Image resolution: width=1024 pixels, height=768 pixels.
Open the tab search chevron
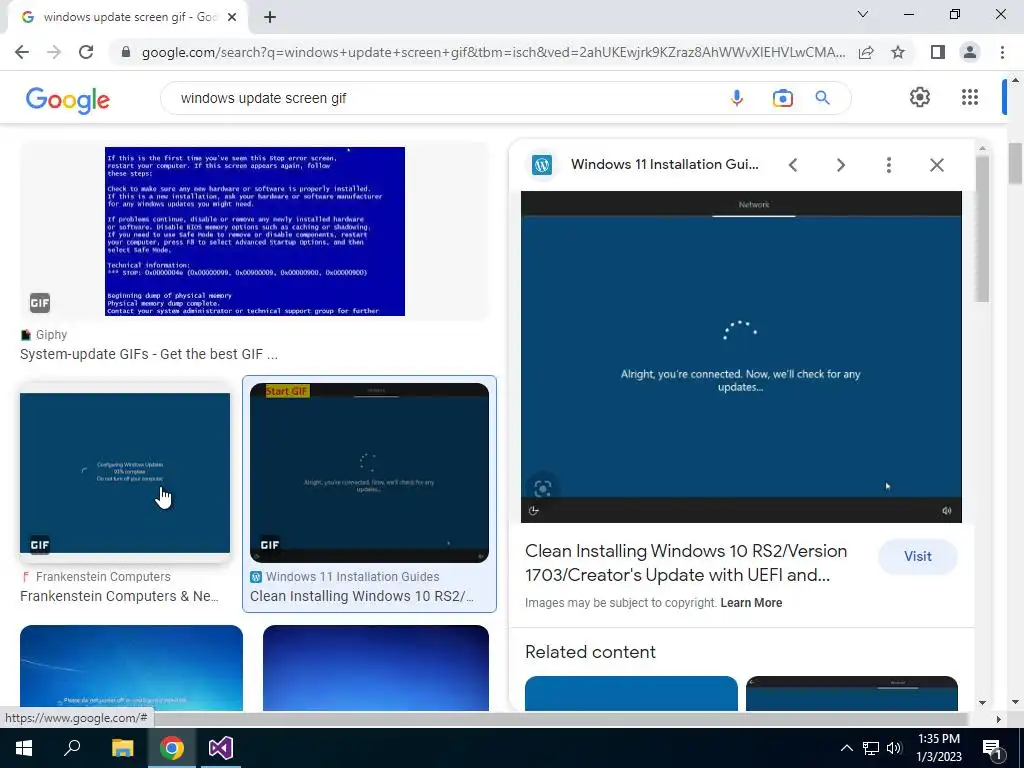(x=863, y=14)
